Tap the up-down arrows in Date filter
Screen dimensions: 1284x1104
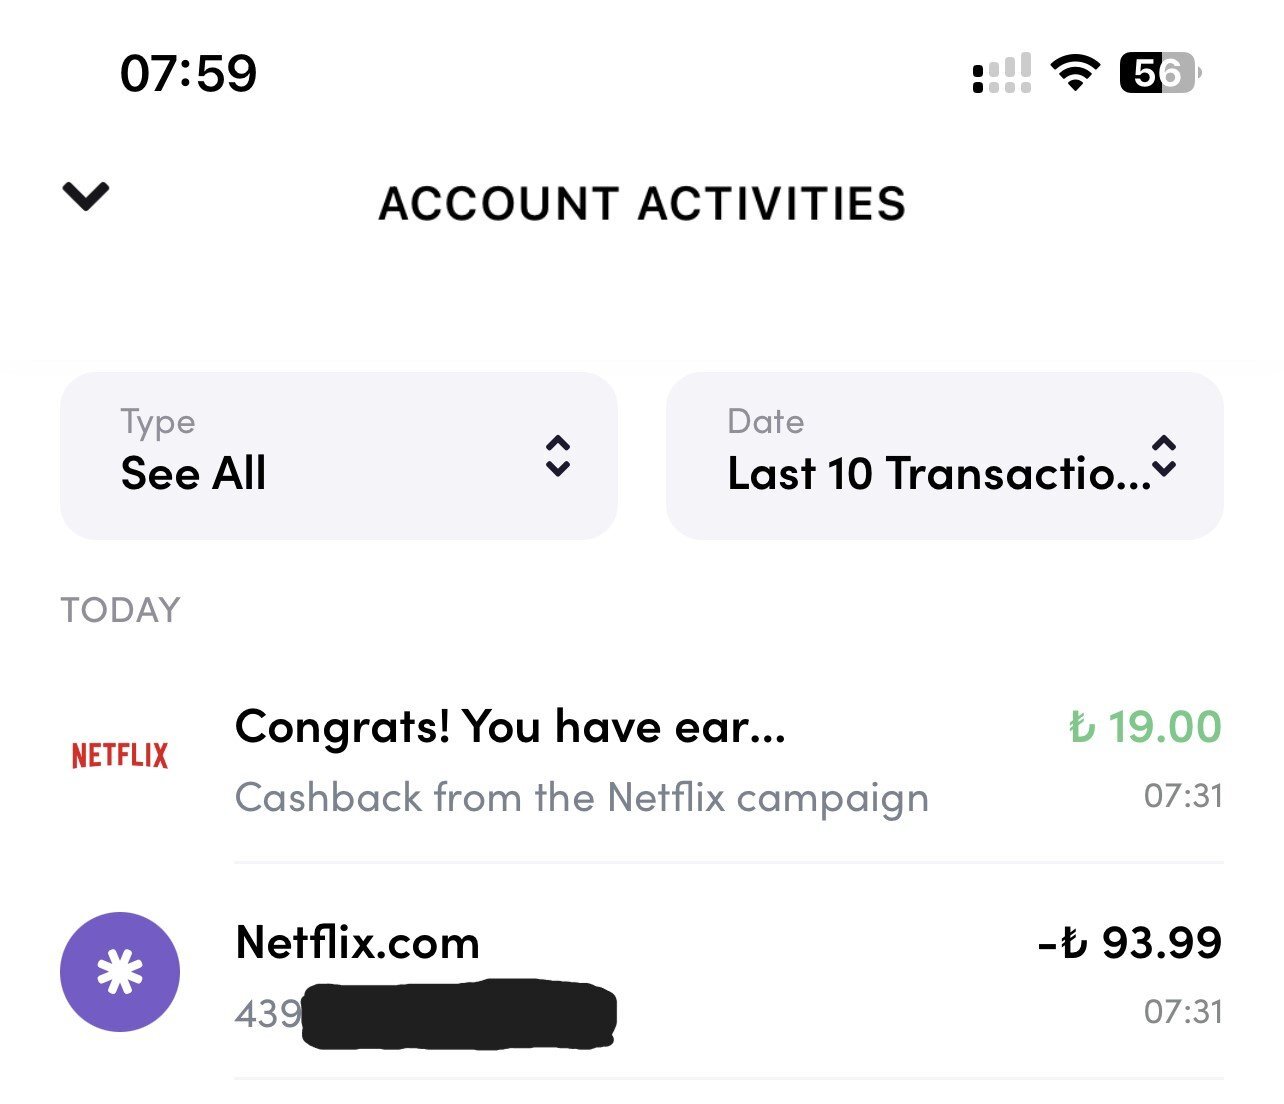1164,456
